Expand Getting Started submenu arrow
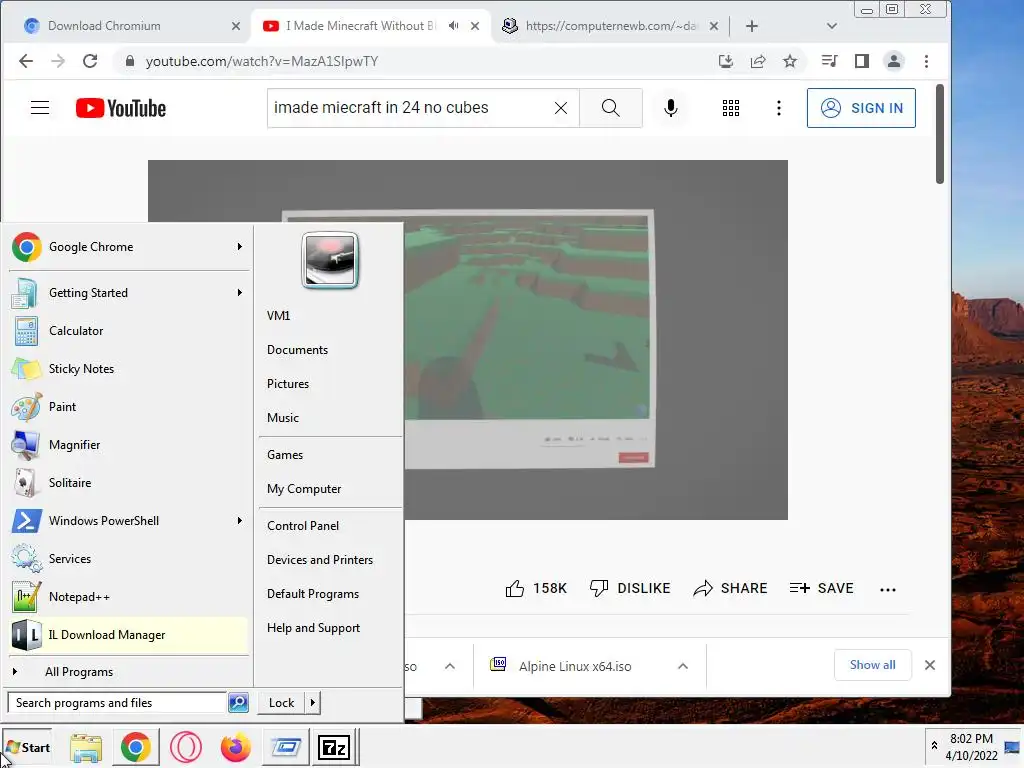This screenshot has width=1024, height=768. pos(240,293)
